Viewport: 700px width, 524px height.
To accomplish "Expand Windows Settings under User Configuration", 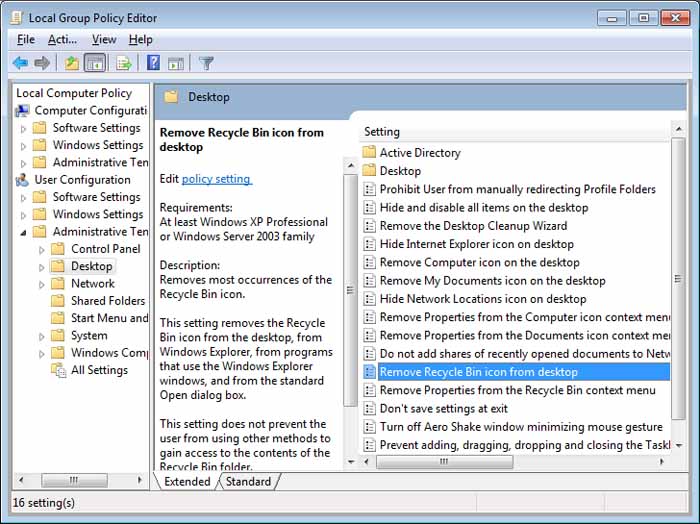I will pyautogui.click(x=24, y=215).
